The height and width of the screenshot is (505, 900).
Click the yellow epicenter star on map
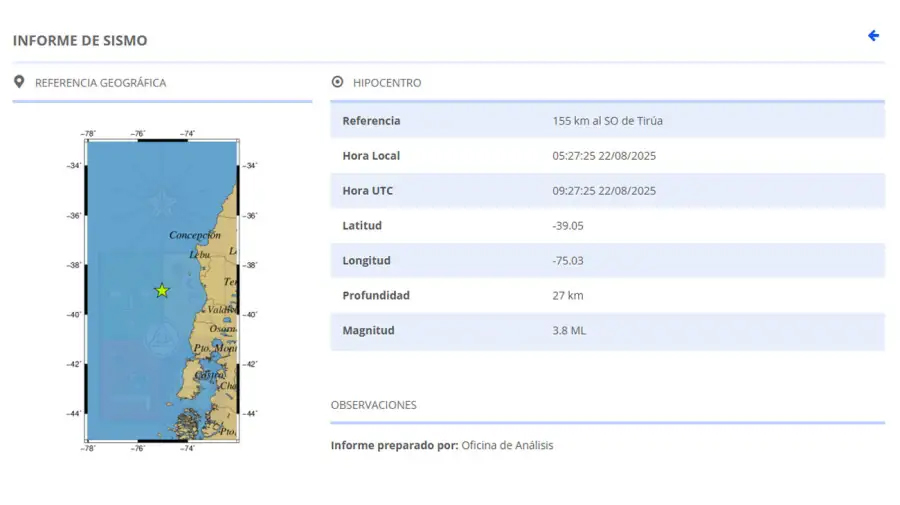[162, 290]
